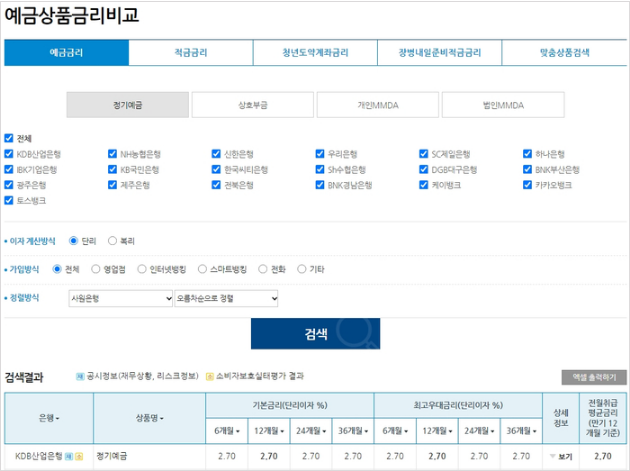Screen dimensions: 630x471
Task: Expand 보기 details for KDB산업은행
Action: (x=562, y=457)
